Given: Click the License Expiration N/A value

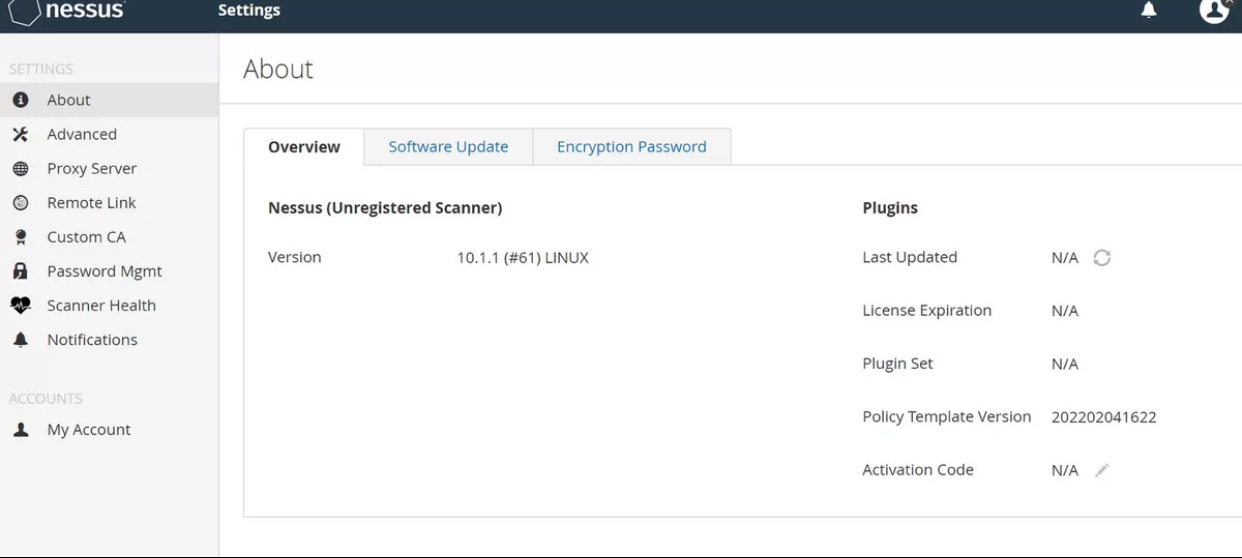Looking at the screenshot, I should [x=1065, y=311].
